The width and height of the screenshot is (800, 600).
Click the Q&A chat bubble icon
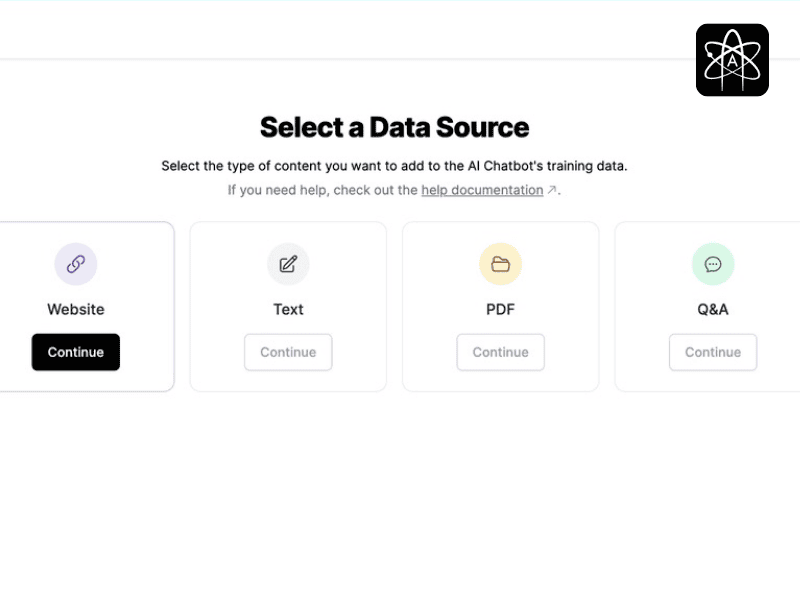coord(713,264)
